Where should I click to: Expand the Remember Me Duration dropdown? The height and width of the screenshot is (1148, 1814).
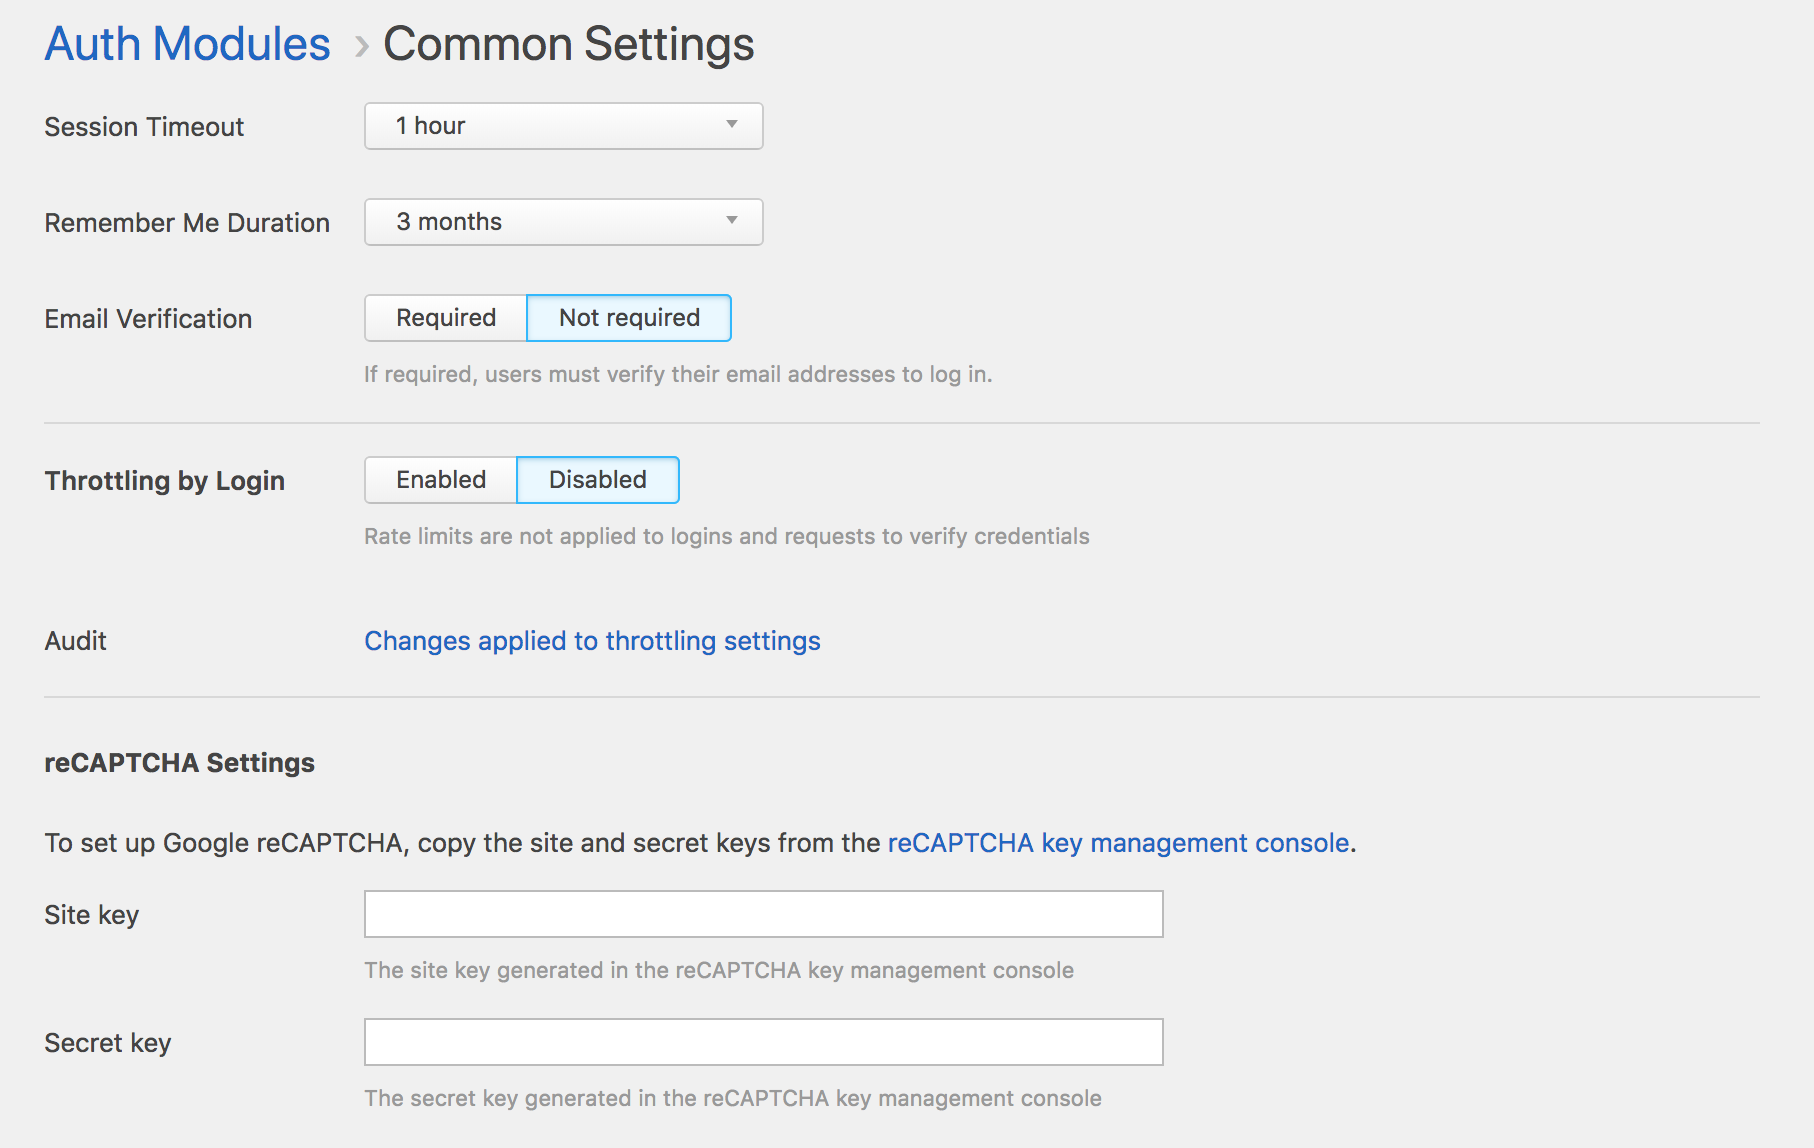click(x=563, y=222)
